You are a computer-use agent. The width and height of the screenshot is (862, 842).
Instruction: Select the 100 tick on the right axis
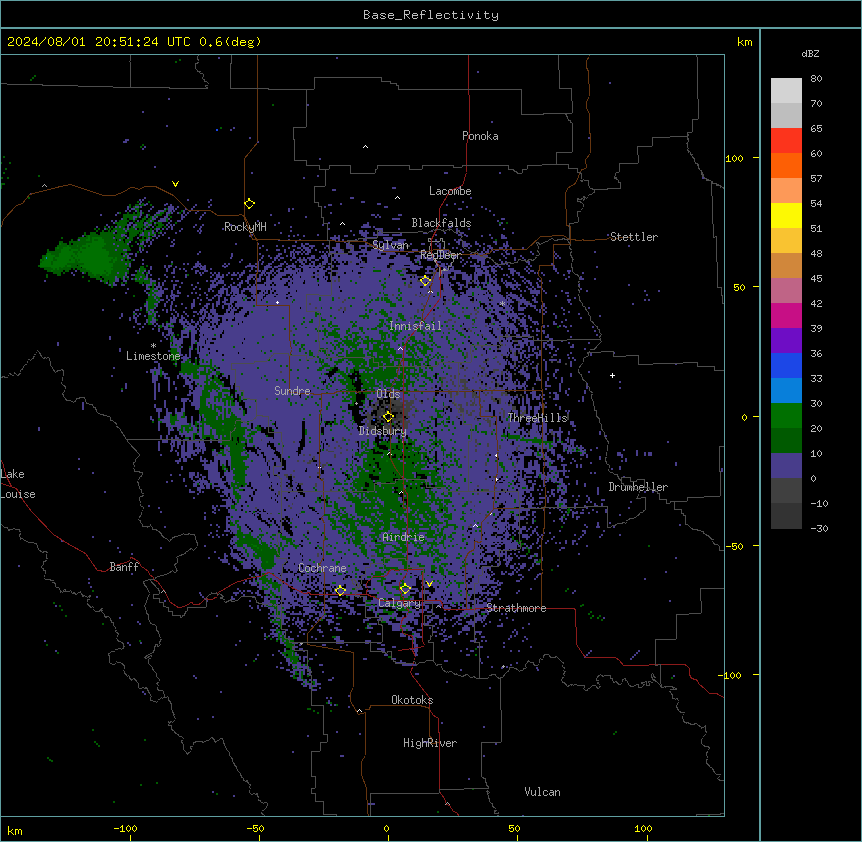pyautogui.click(x=734, y=158)
